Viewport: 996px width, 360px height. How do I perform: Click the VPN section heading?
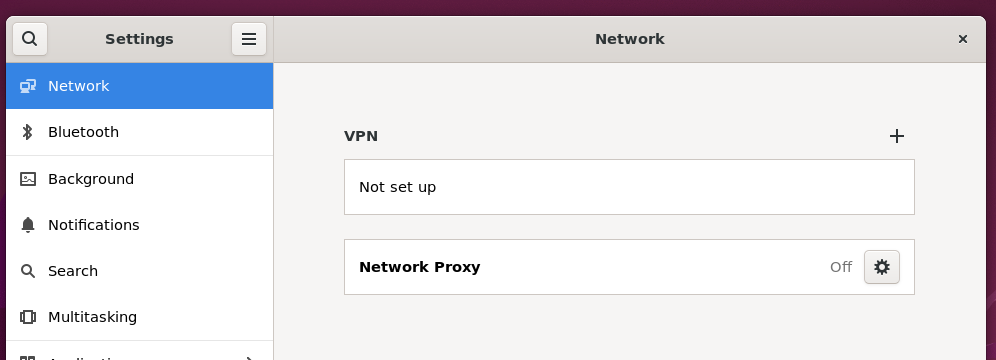point(361,136)
